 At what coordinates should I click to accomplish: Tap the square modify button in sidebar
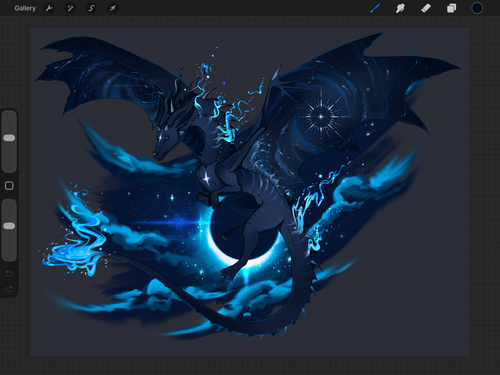tap(9, 186)
